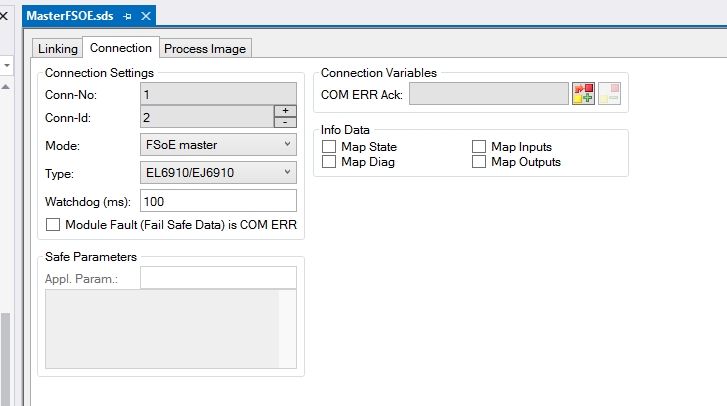
Task: Switch to the Linking tab
Action: (x=57, y=49)
